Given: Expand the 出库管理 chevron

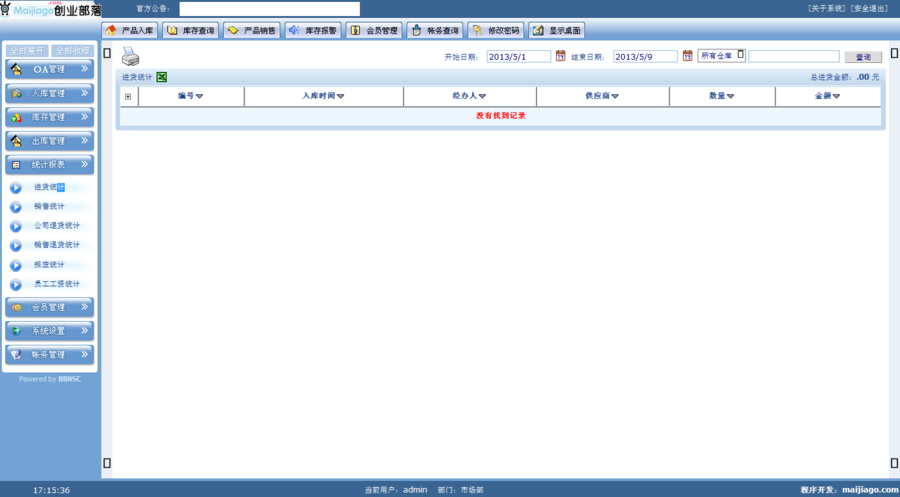Looking at the screenshot, I should pos(84,140).
